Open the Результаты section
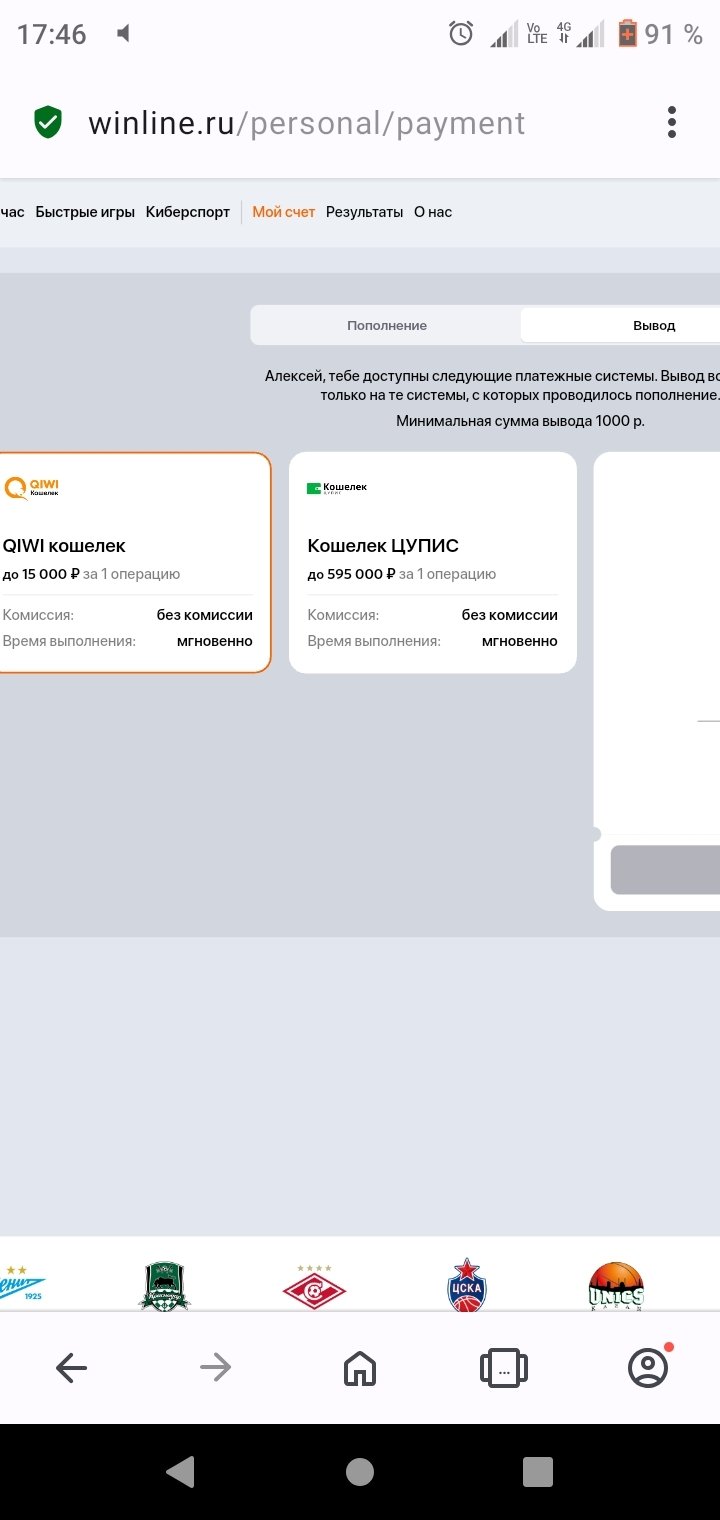 click(x=364, y=212)
